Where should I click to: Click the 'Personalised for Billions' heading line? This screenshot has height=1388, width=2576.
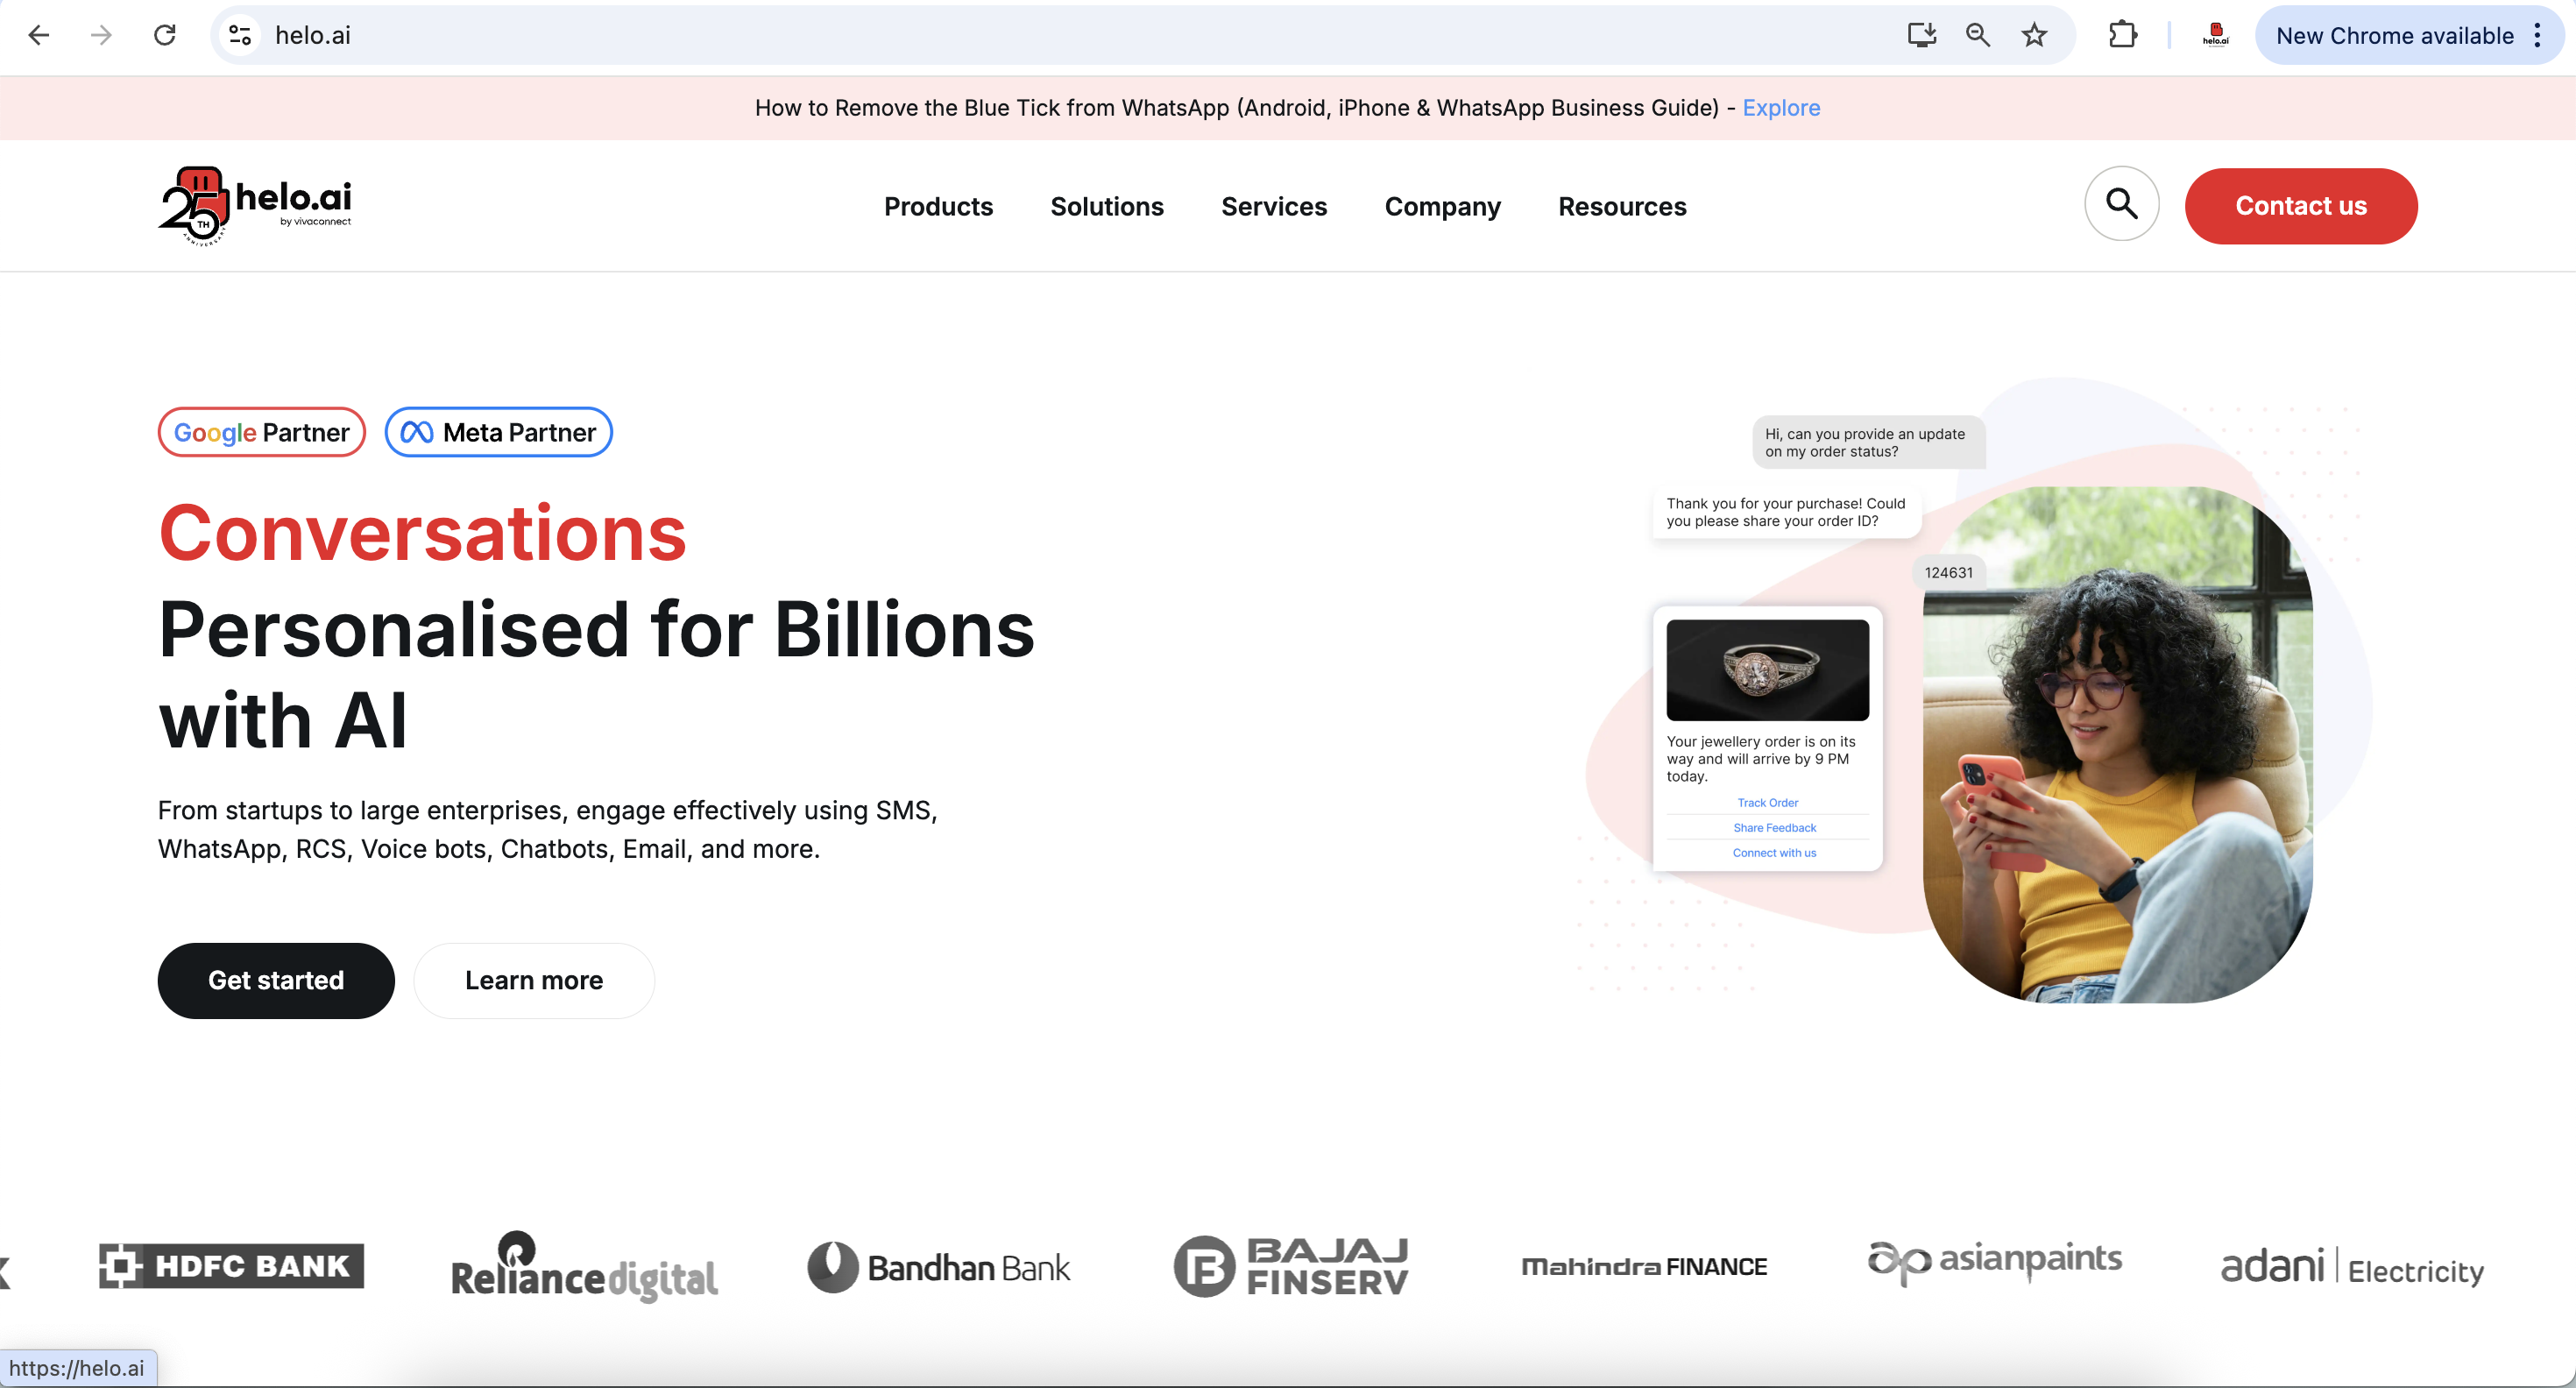[x=597, y=629]
